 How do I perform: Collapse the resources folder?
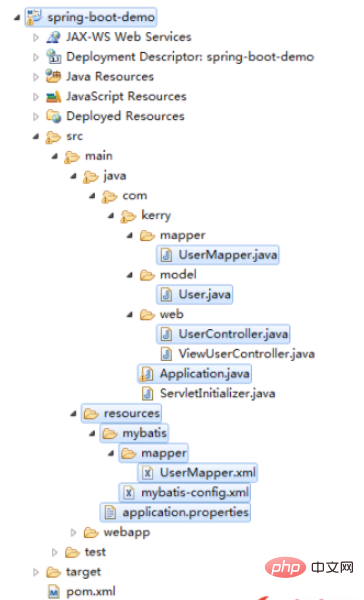tap(73, 414)
